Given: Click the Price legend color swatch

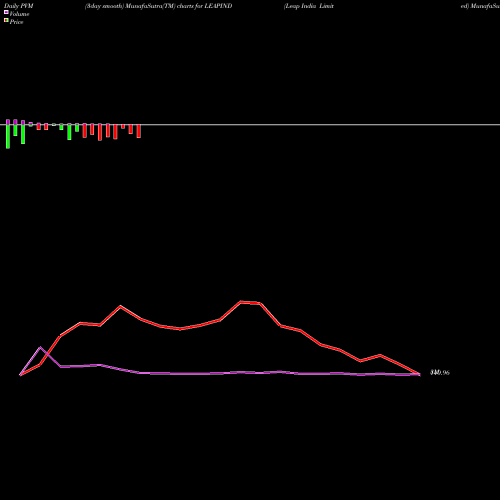Looking at the screenshot, I should point(6,20).
